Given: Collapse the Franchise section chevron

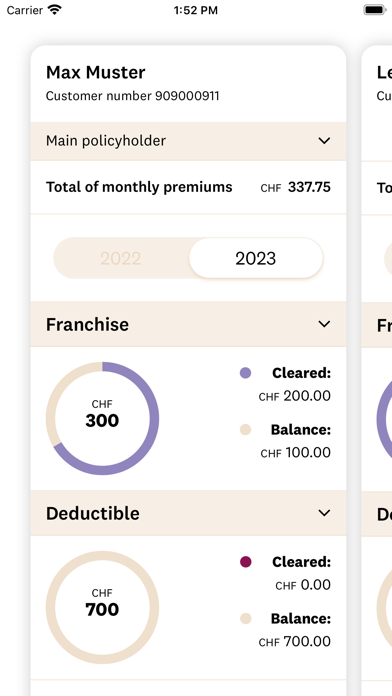Looking at the screenshot, I should click(325, 324).
